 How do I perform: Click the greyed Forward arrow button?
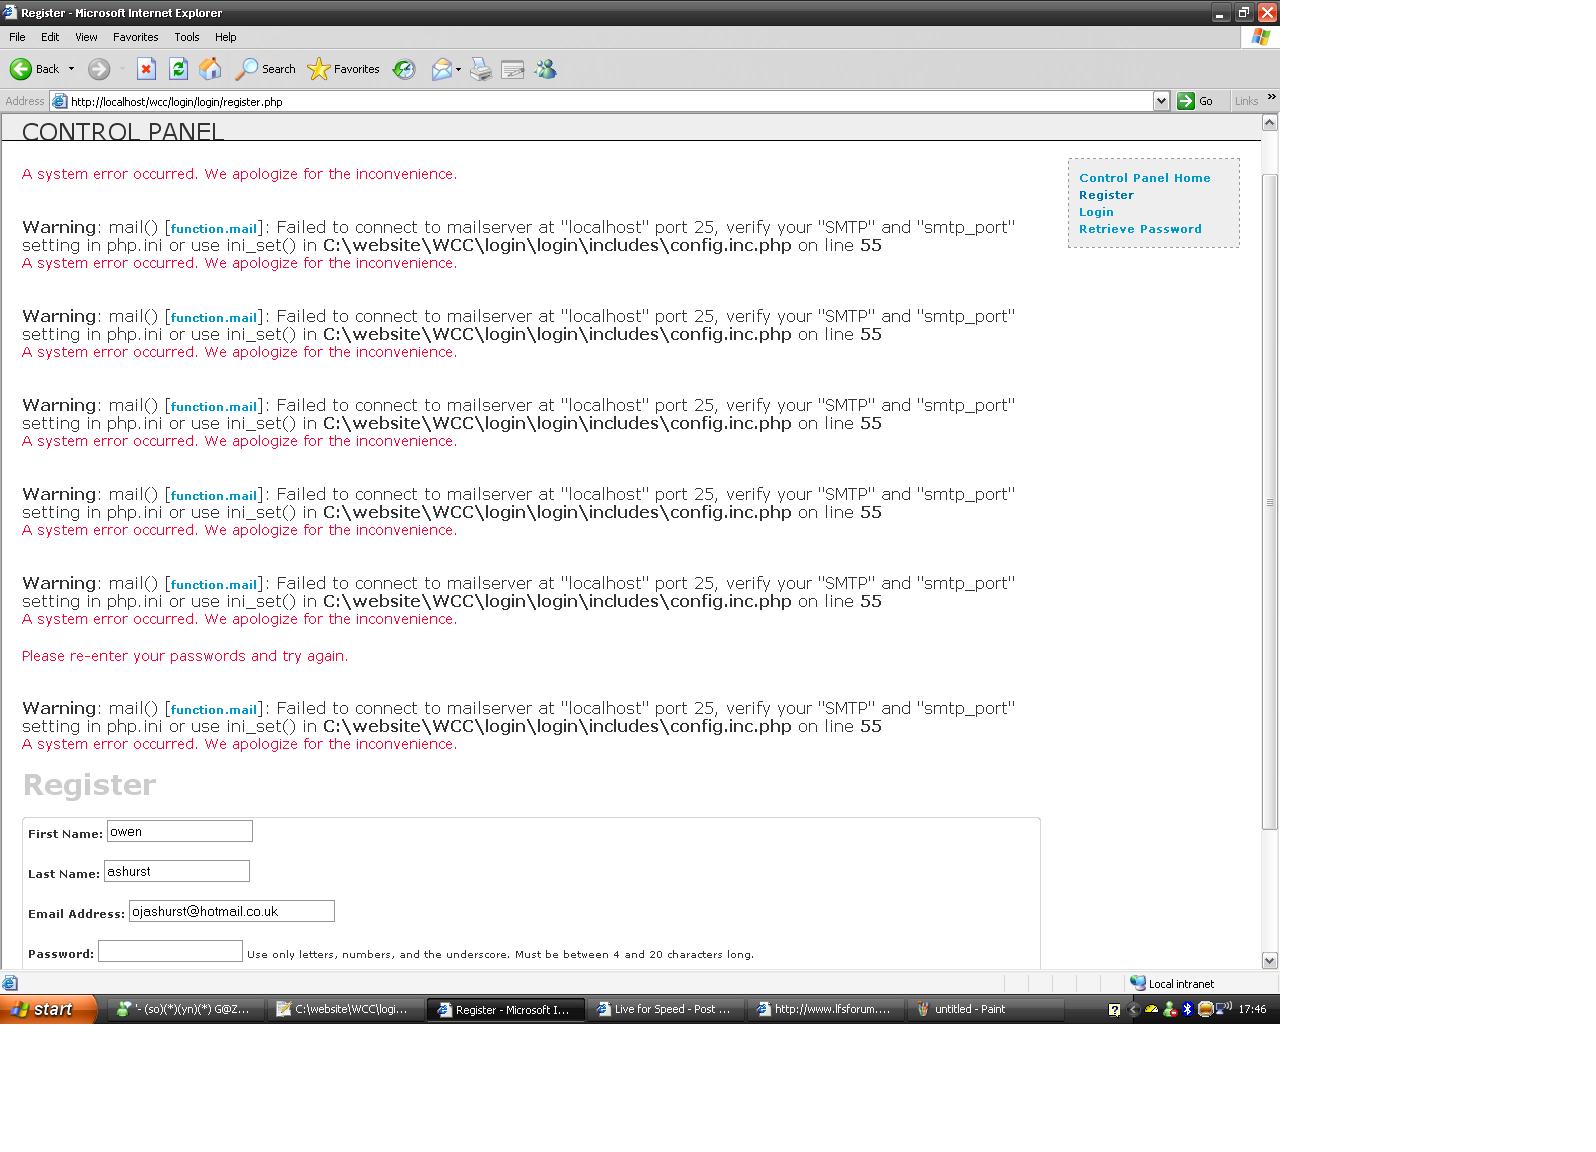click(x=98, y=69)
